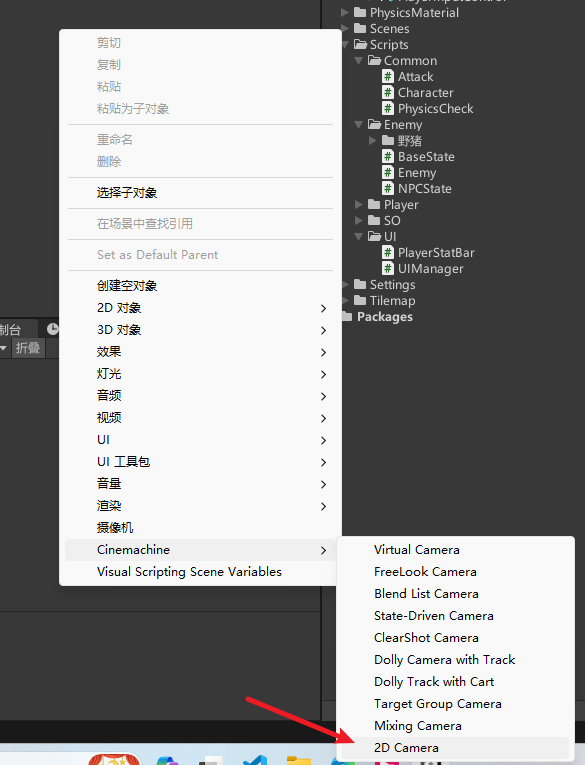Click the clock icon beside console tab

[53, 329]
